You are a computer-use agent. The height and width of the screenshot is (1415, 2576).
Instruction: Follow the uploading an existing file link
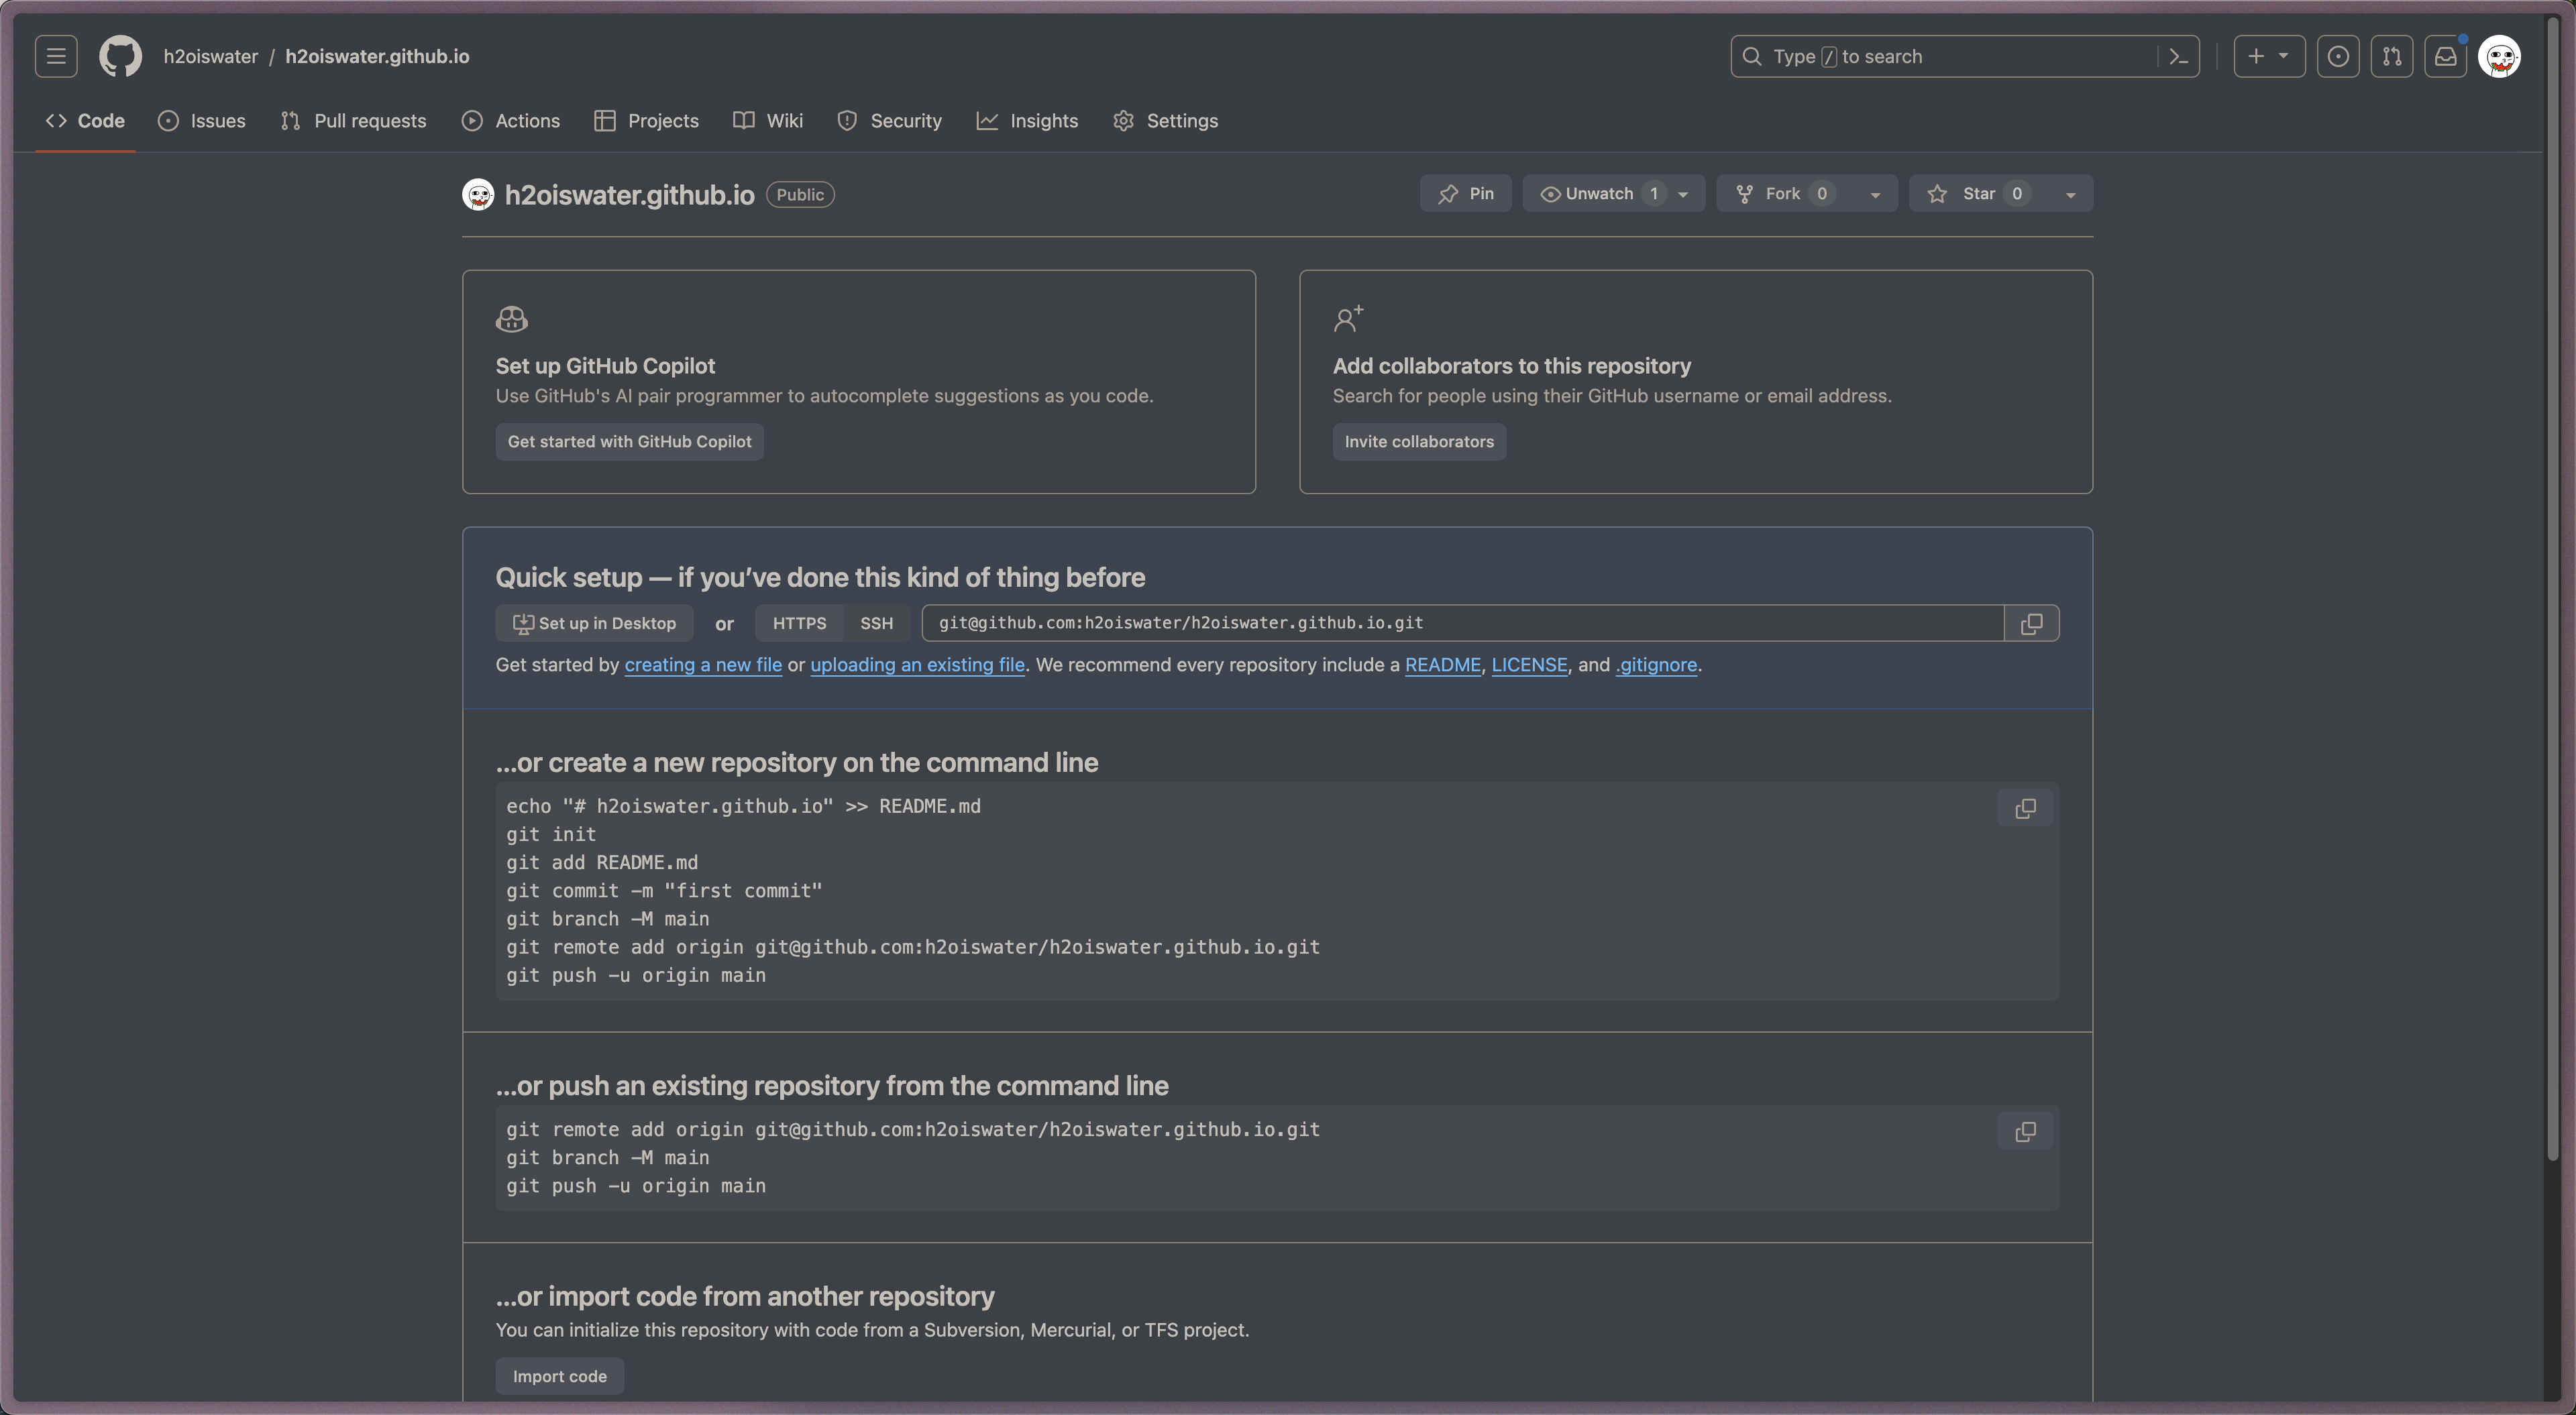coord(917,665)
